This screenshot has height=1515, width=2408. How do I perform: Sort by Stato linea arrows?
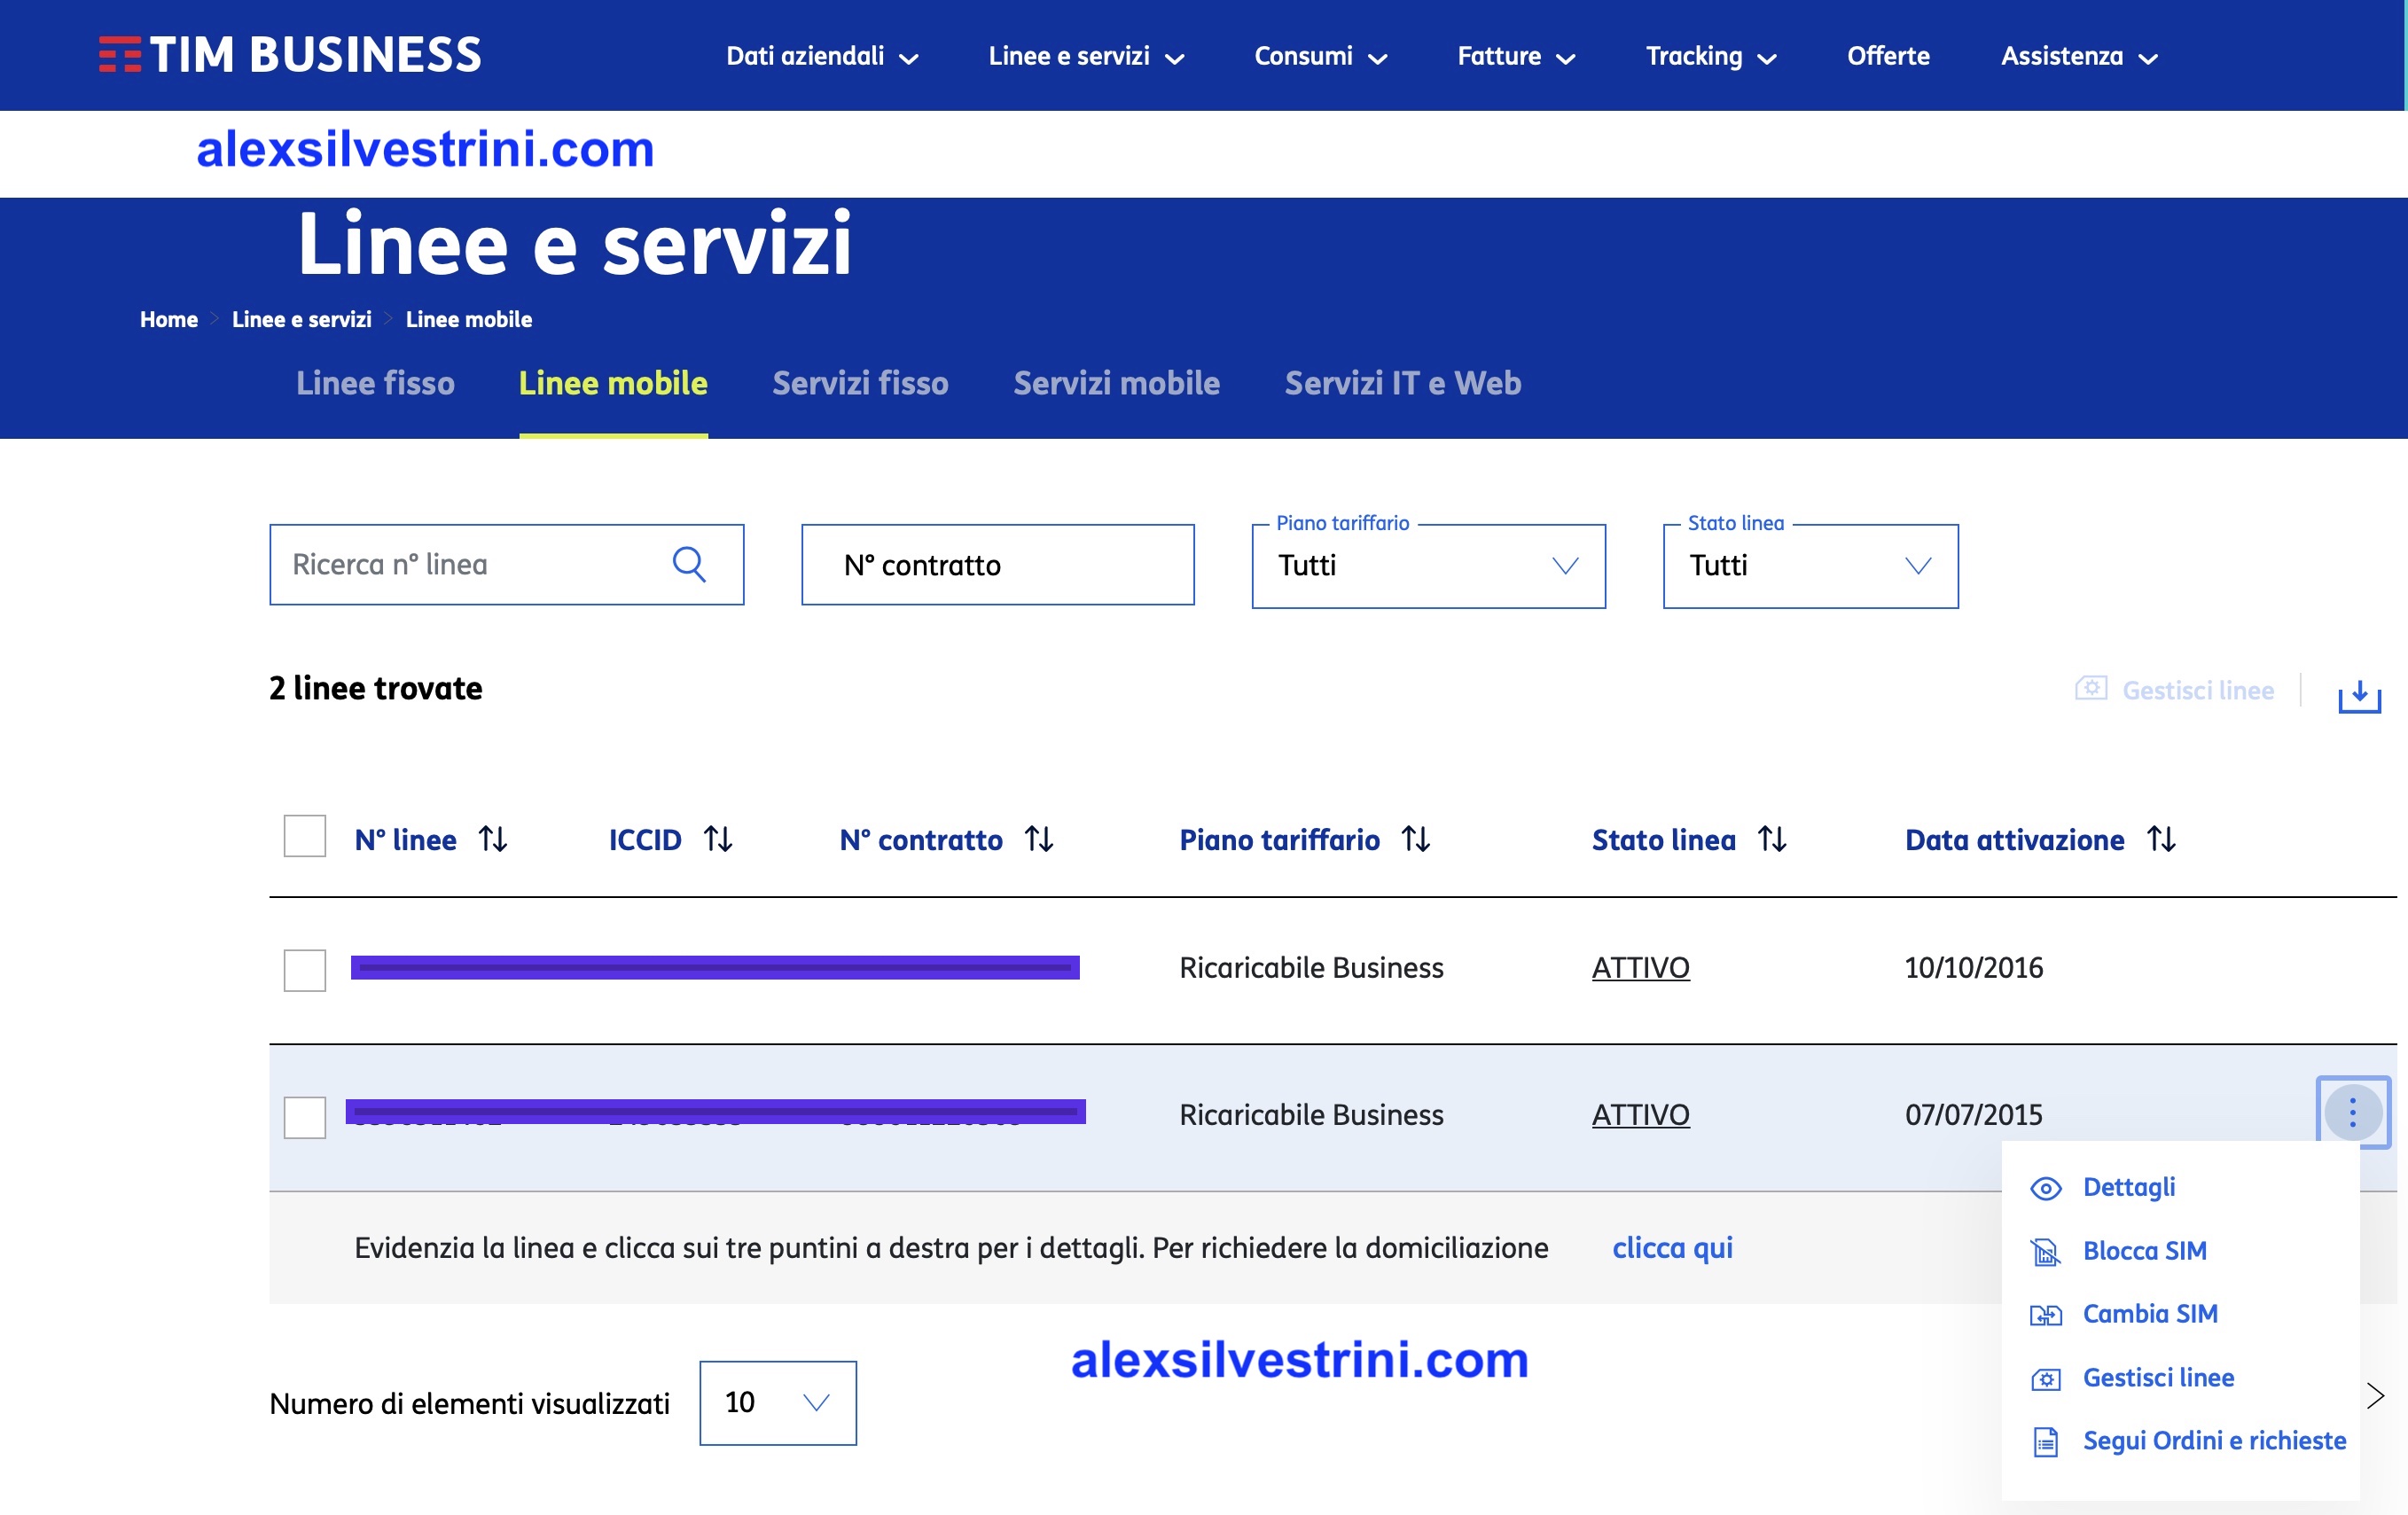1772,839
